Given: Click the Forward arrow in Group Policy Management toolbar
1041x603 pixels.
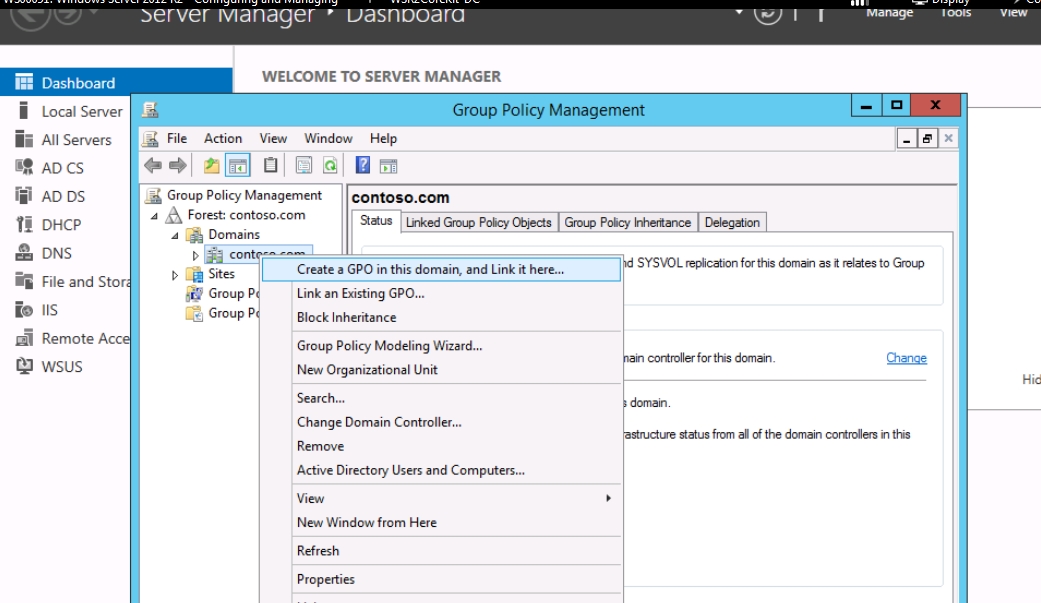Looking at the screenshot, I should (x=177, y=165).
